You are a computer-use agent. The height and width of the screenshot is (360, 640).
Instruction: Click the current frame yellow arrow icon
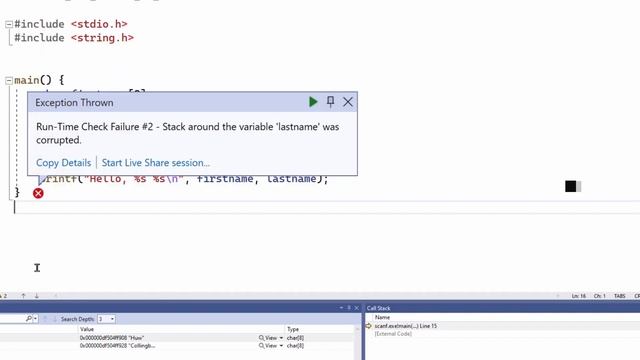tap(369, 326)
